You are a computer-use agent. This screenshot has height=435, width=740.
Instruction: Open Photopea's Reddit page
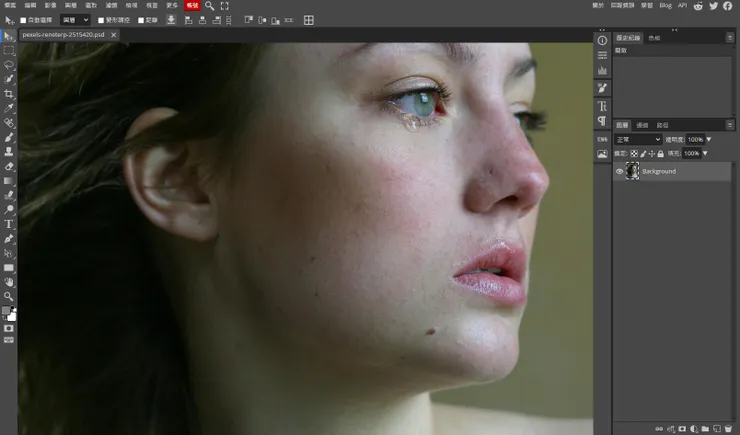click(698, 6)
